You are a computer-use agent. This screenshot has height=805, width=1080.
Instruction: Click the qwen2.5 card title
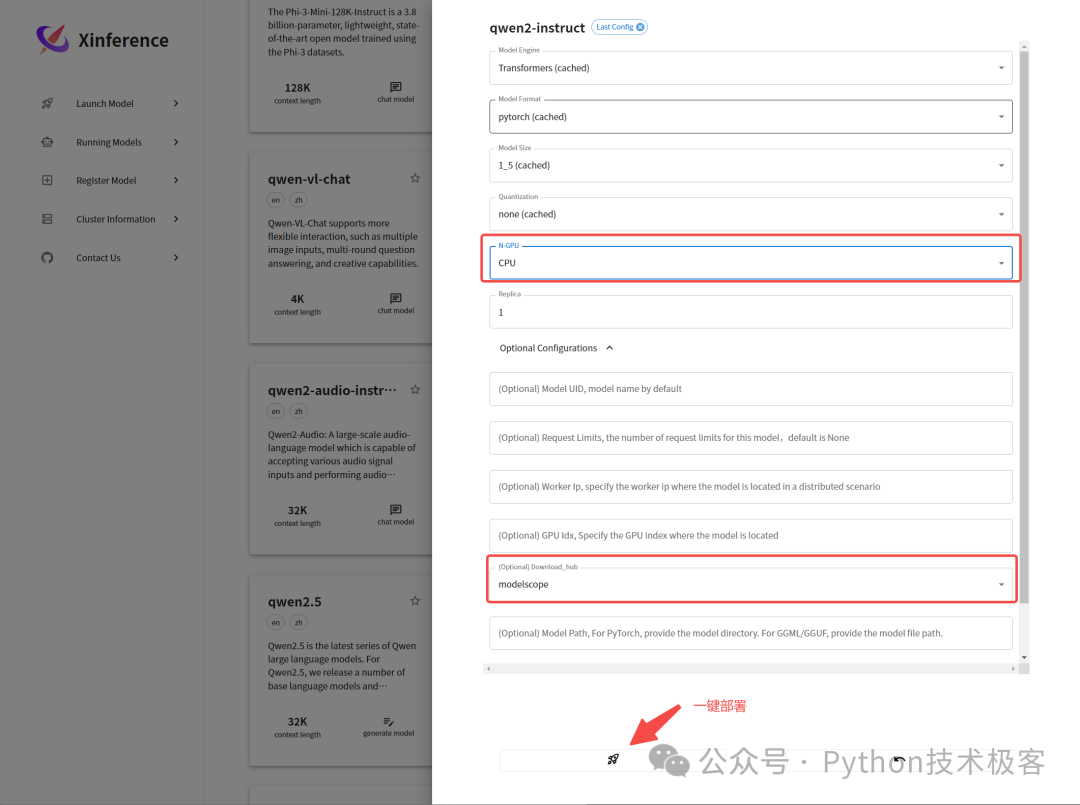tap(295, 602)
